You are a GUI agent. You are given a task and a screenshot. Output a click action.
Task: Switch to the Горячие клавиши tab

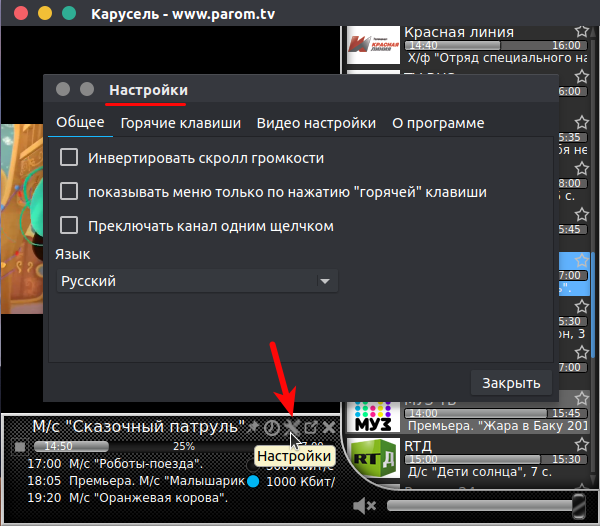(181, 123)
